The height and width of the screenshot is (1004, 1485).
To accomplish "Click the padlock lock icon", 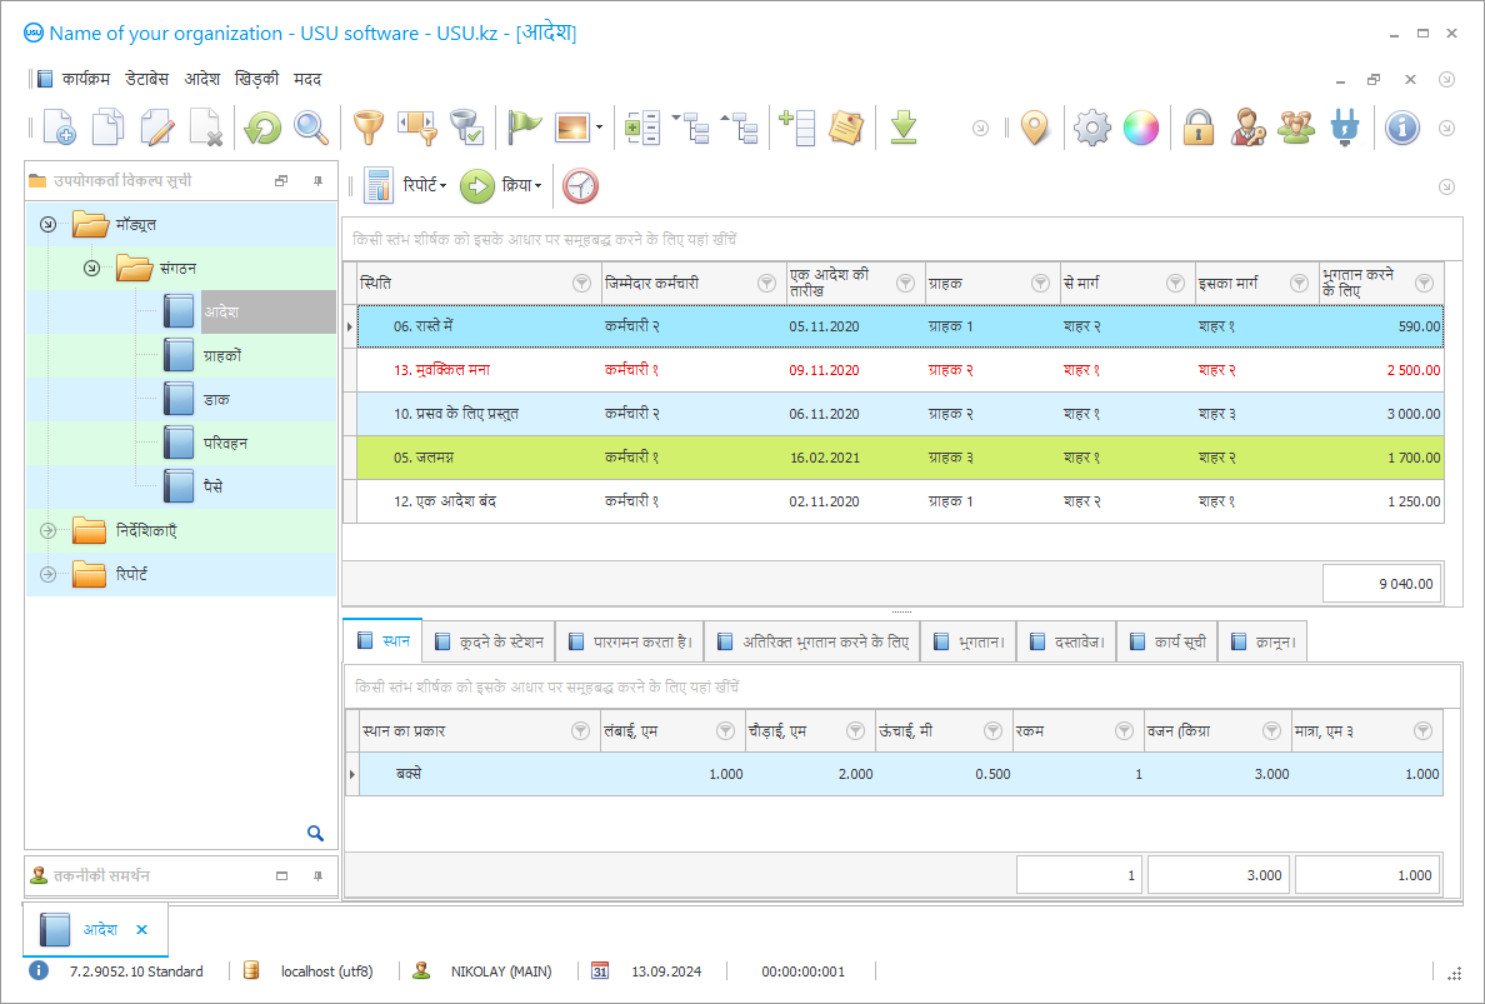I will [1198, 128].
